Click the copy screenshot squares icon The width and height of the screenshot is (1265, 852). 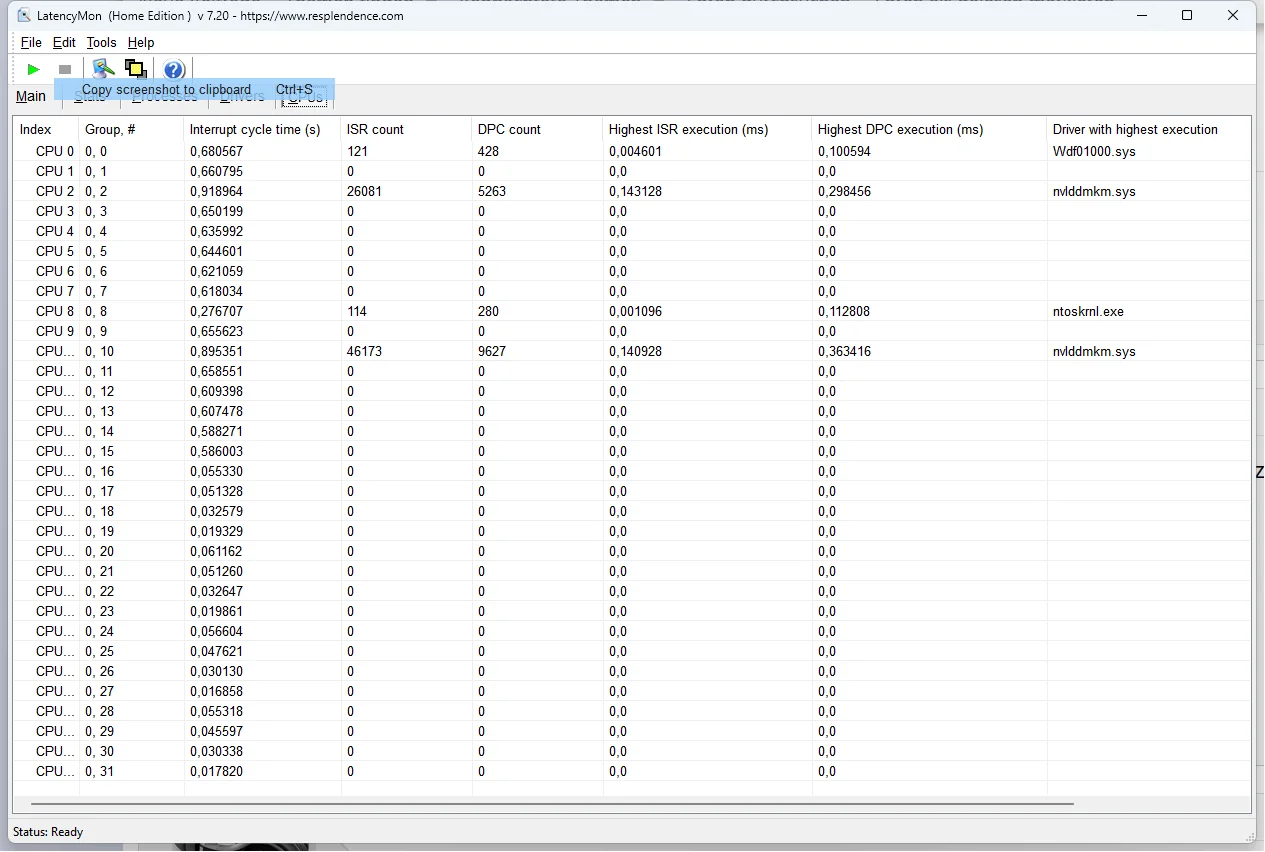click(136, 69)
